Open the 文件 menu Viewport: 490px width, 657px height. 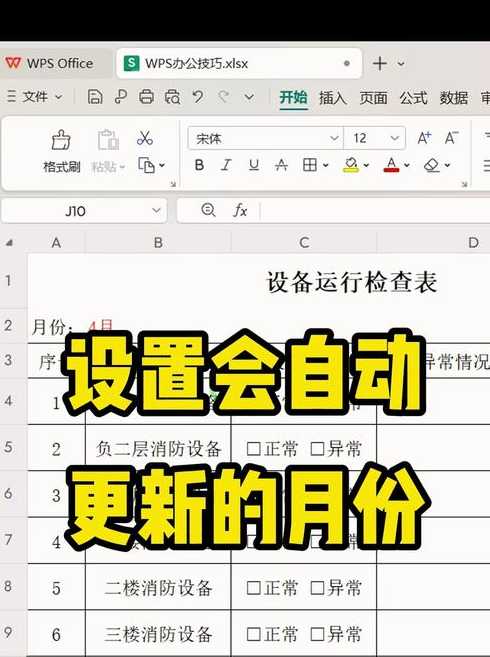click(35, 97)
